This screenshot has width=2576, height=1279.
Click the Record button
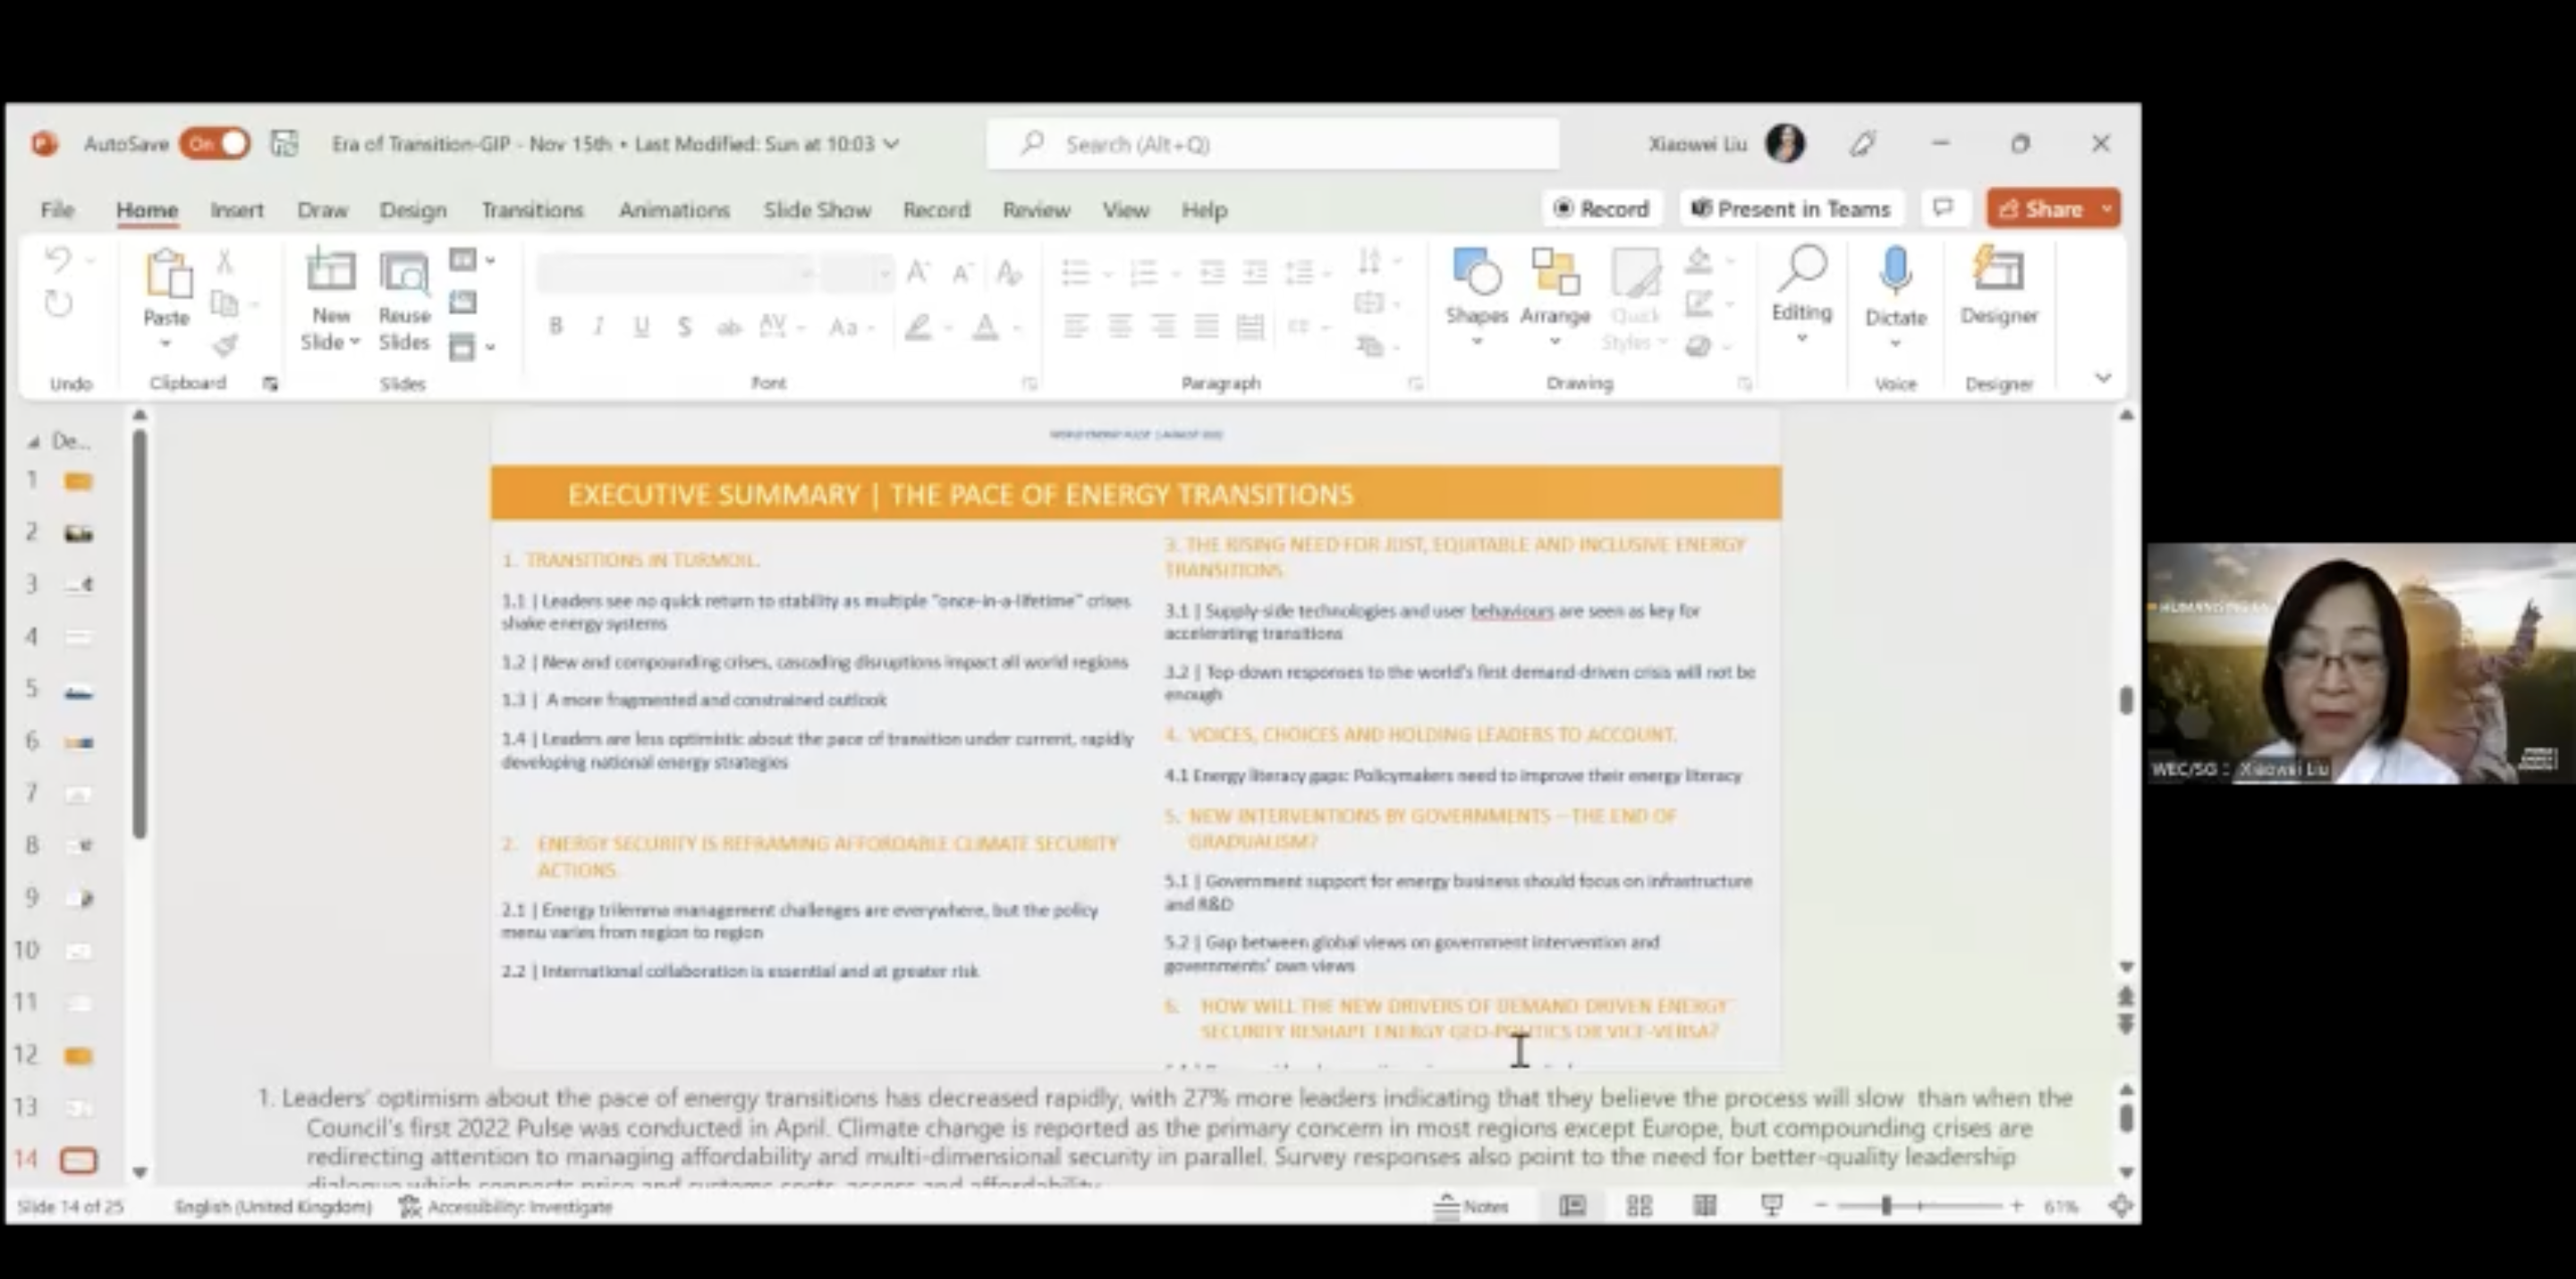[x=1601, y=209]
